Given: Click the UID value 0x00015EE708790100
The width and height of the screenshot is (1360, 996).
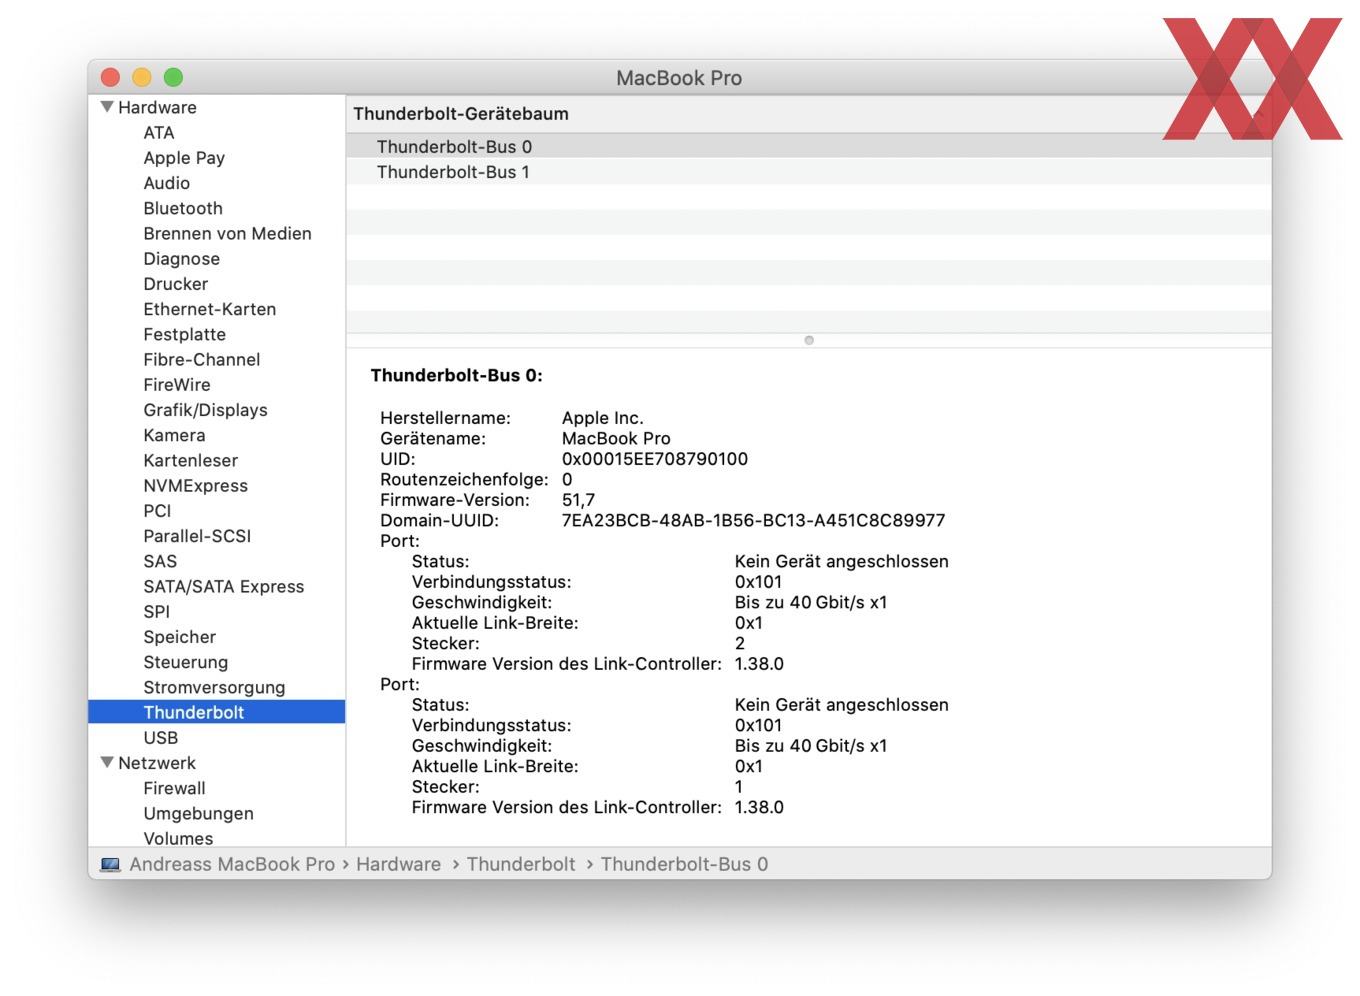Looking at the screenshot, I should pos(655,459).
